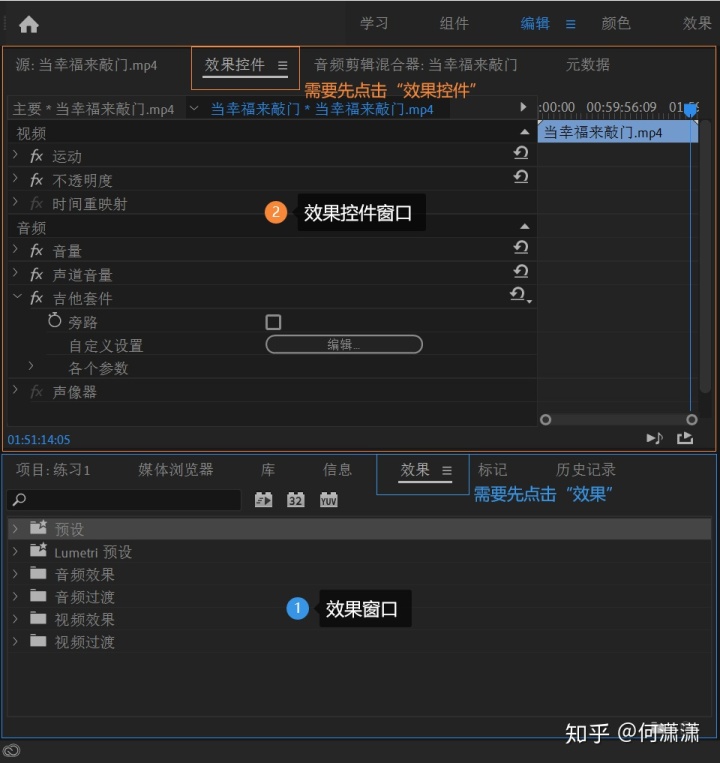Viewport: 720px width, 763px height.
Task: Toggle the fx switch for 吉他套件
Action: [x=36, y=298]
